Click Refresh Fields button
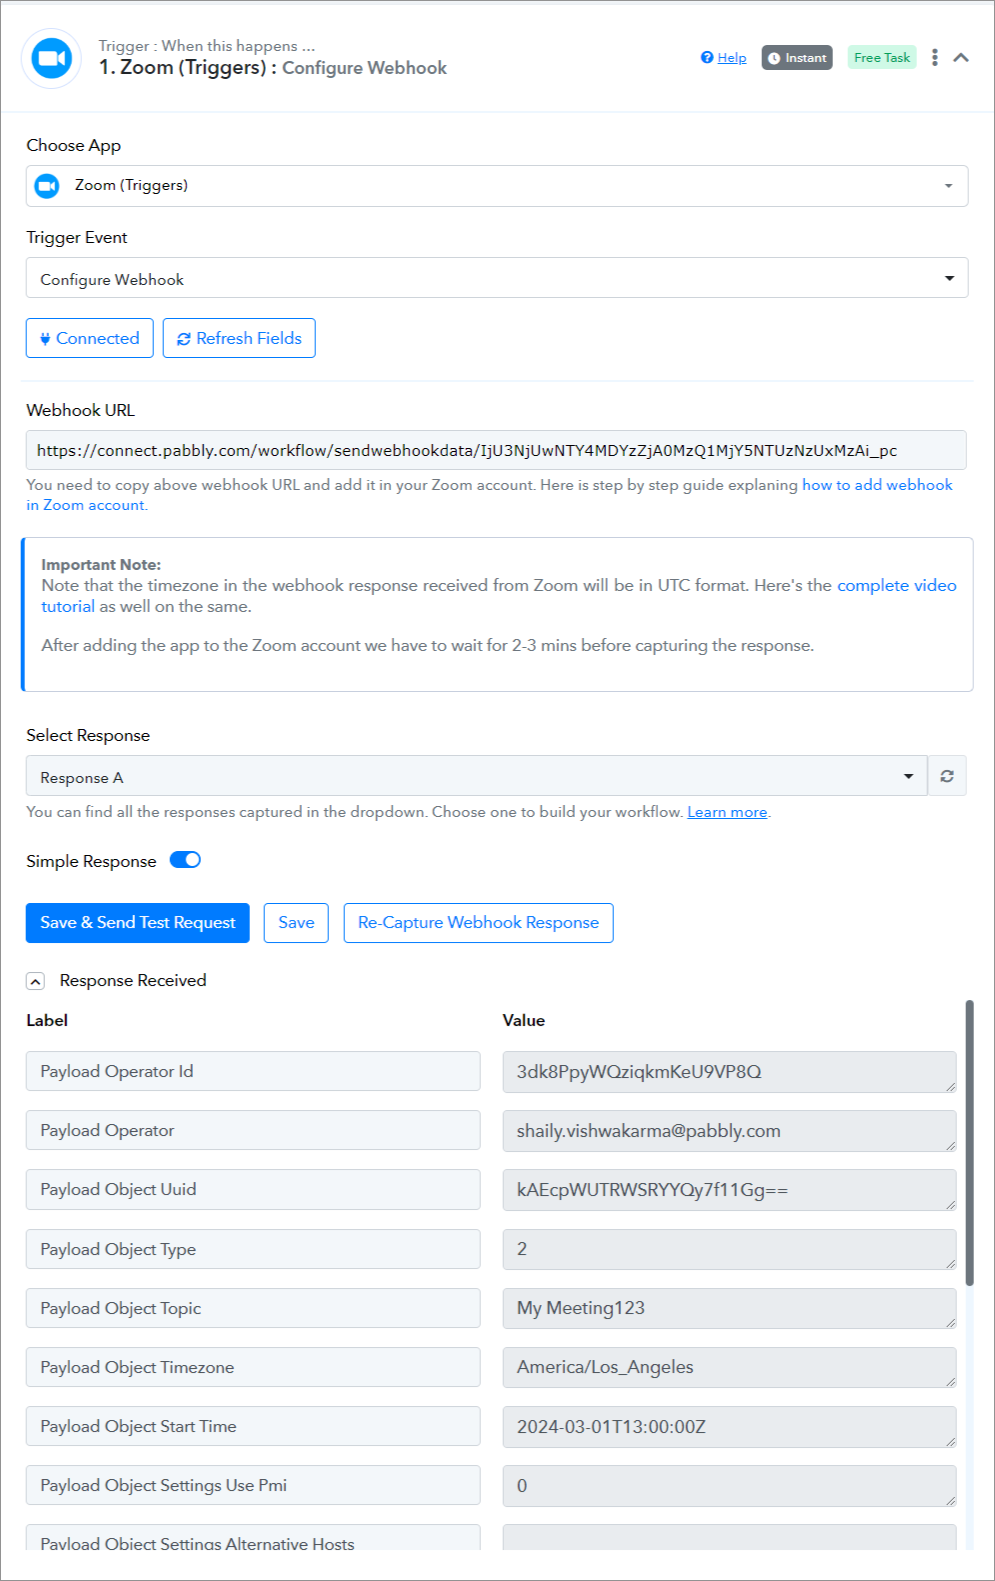This screenshot has width=995, height=1581. [x=239, y=338]
